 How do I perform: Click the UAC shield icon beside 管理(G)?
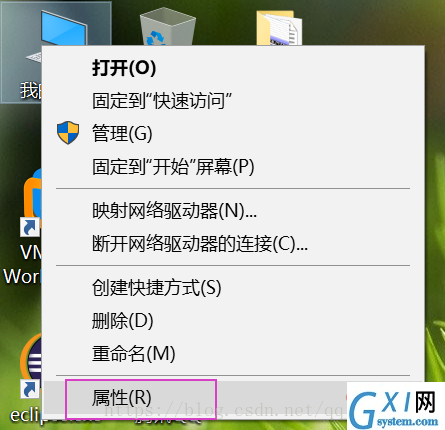click(68, 133)
